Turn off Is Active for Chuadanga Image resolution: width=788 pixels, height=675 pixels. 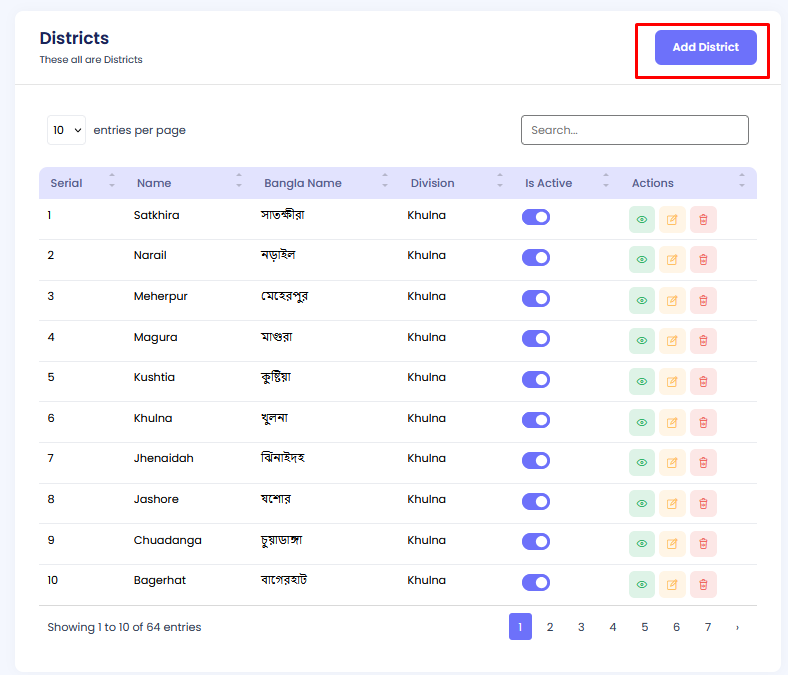click(536, 542)
